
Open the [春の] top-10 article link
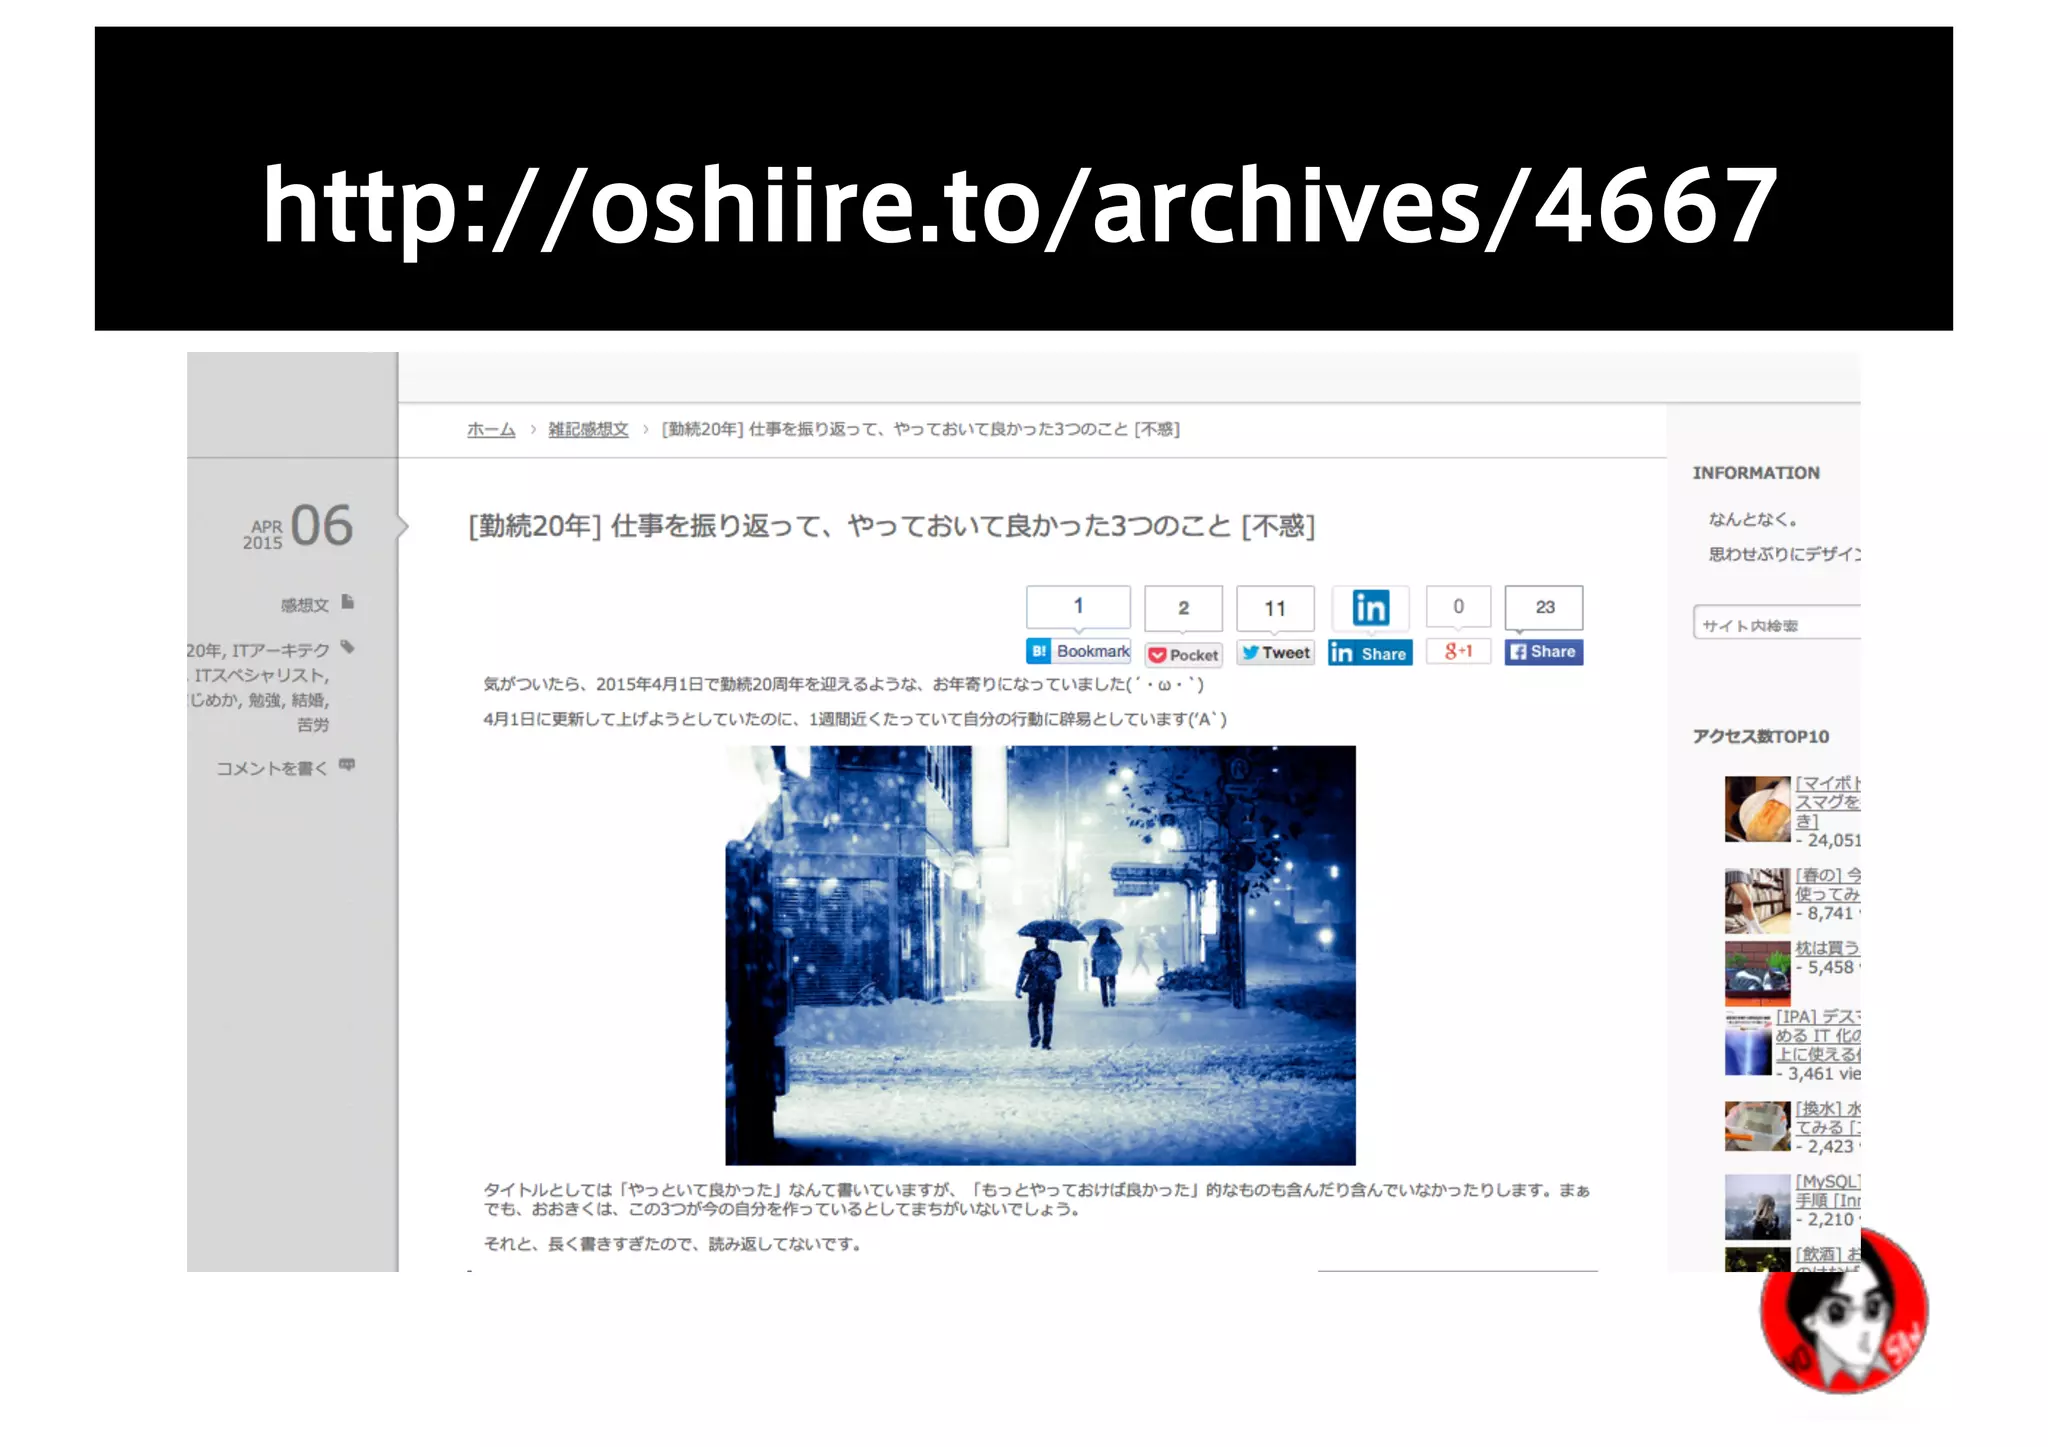pos(1827,885)
